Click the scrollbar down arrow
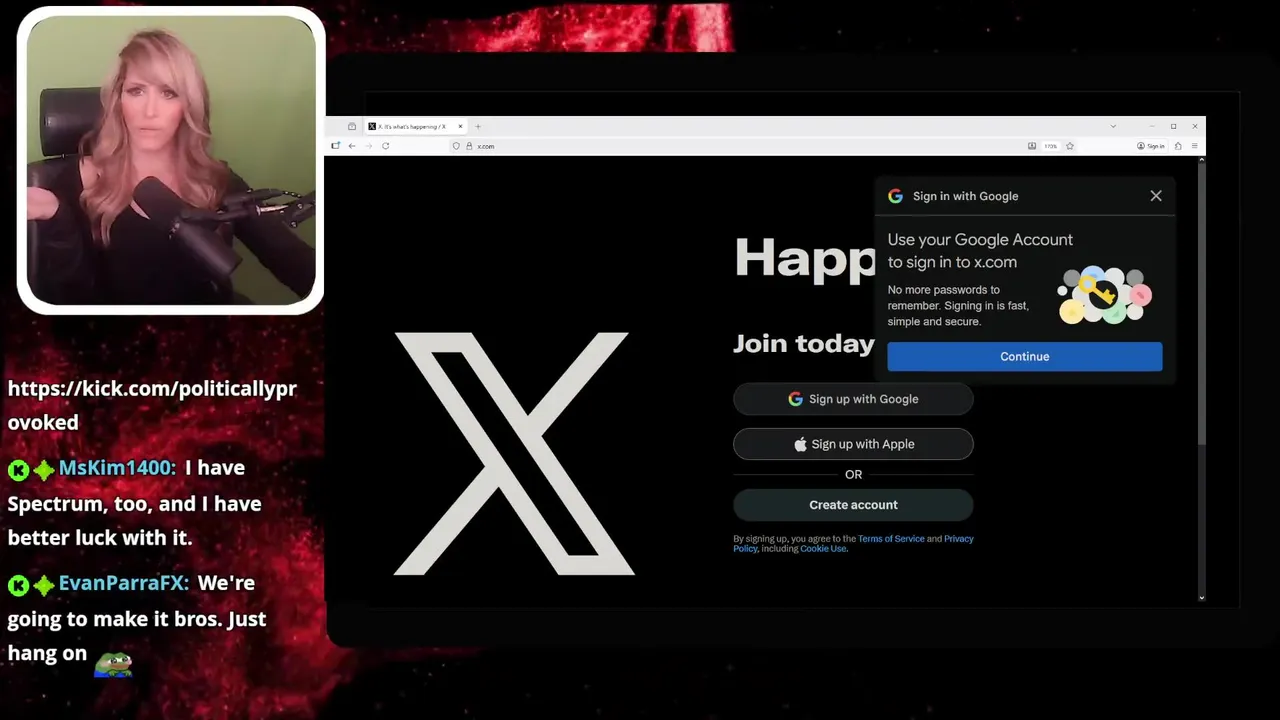Image resolution: width=1280 pixels, height=720 pixels. tap(1201, 598)
